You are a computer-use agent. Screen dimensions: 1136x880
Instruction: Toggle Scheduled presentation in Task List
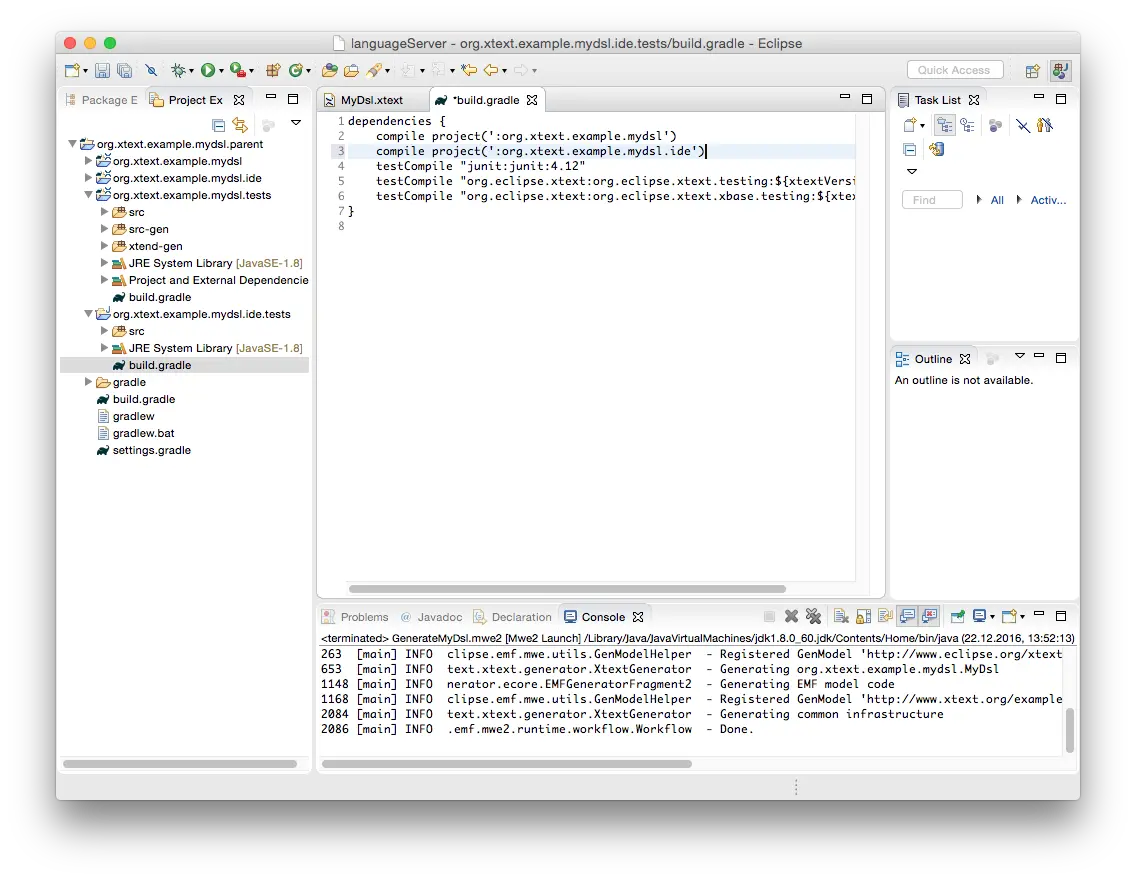pos(967,125)
